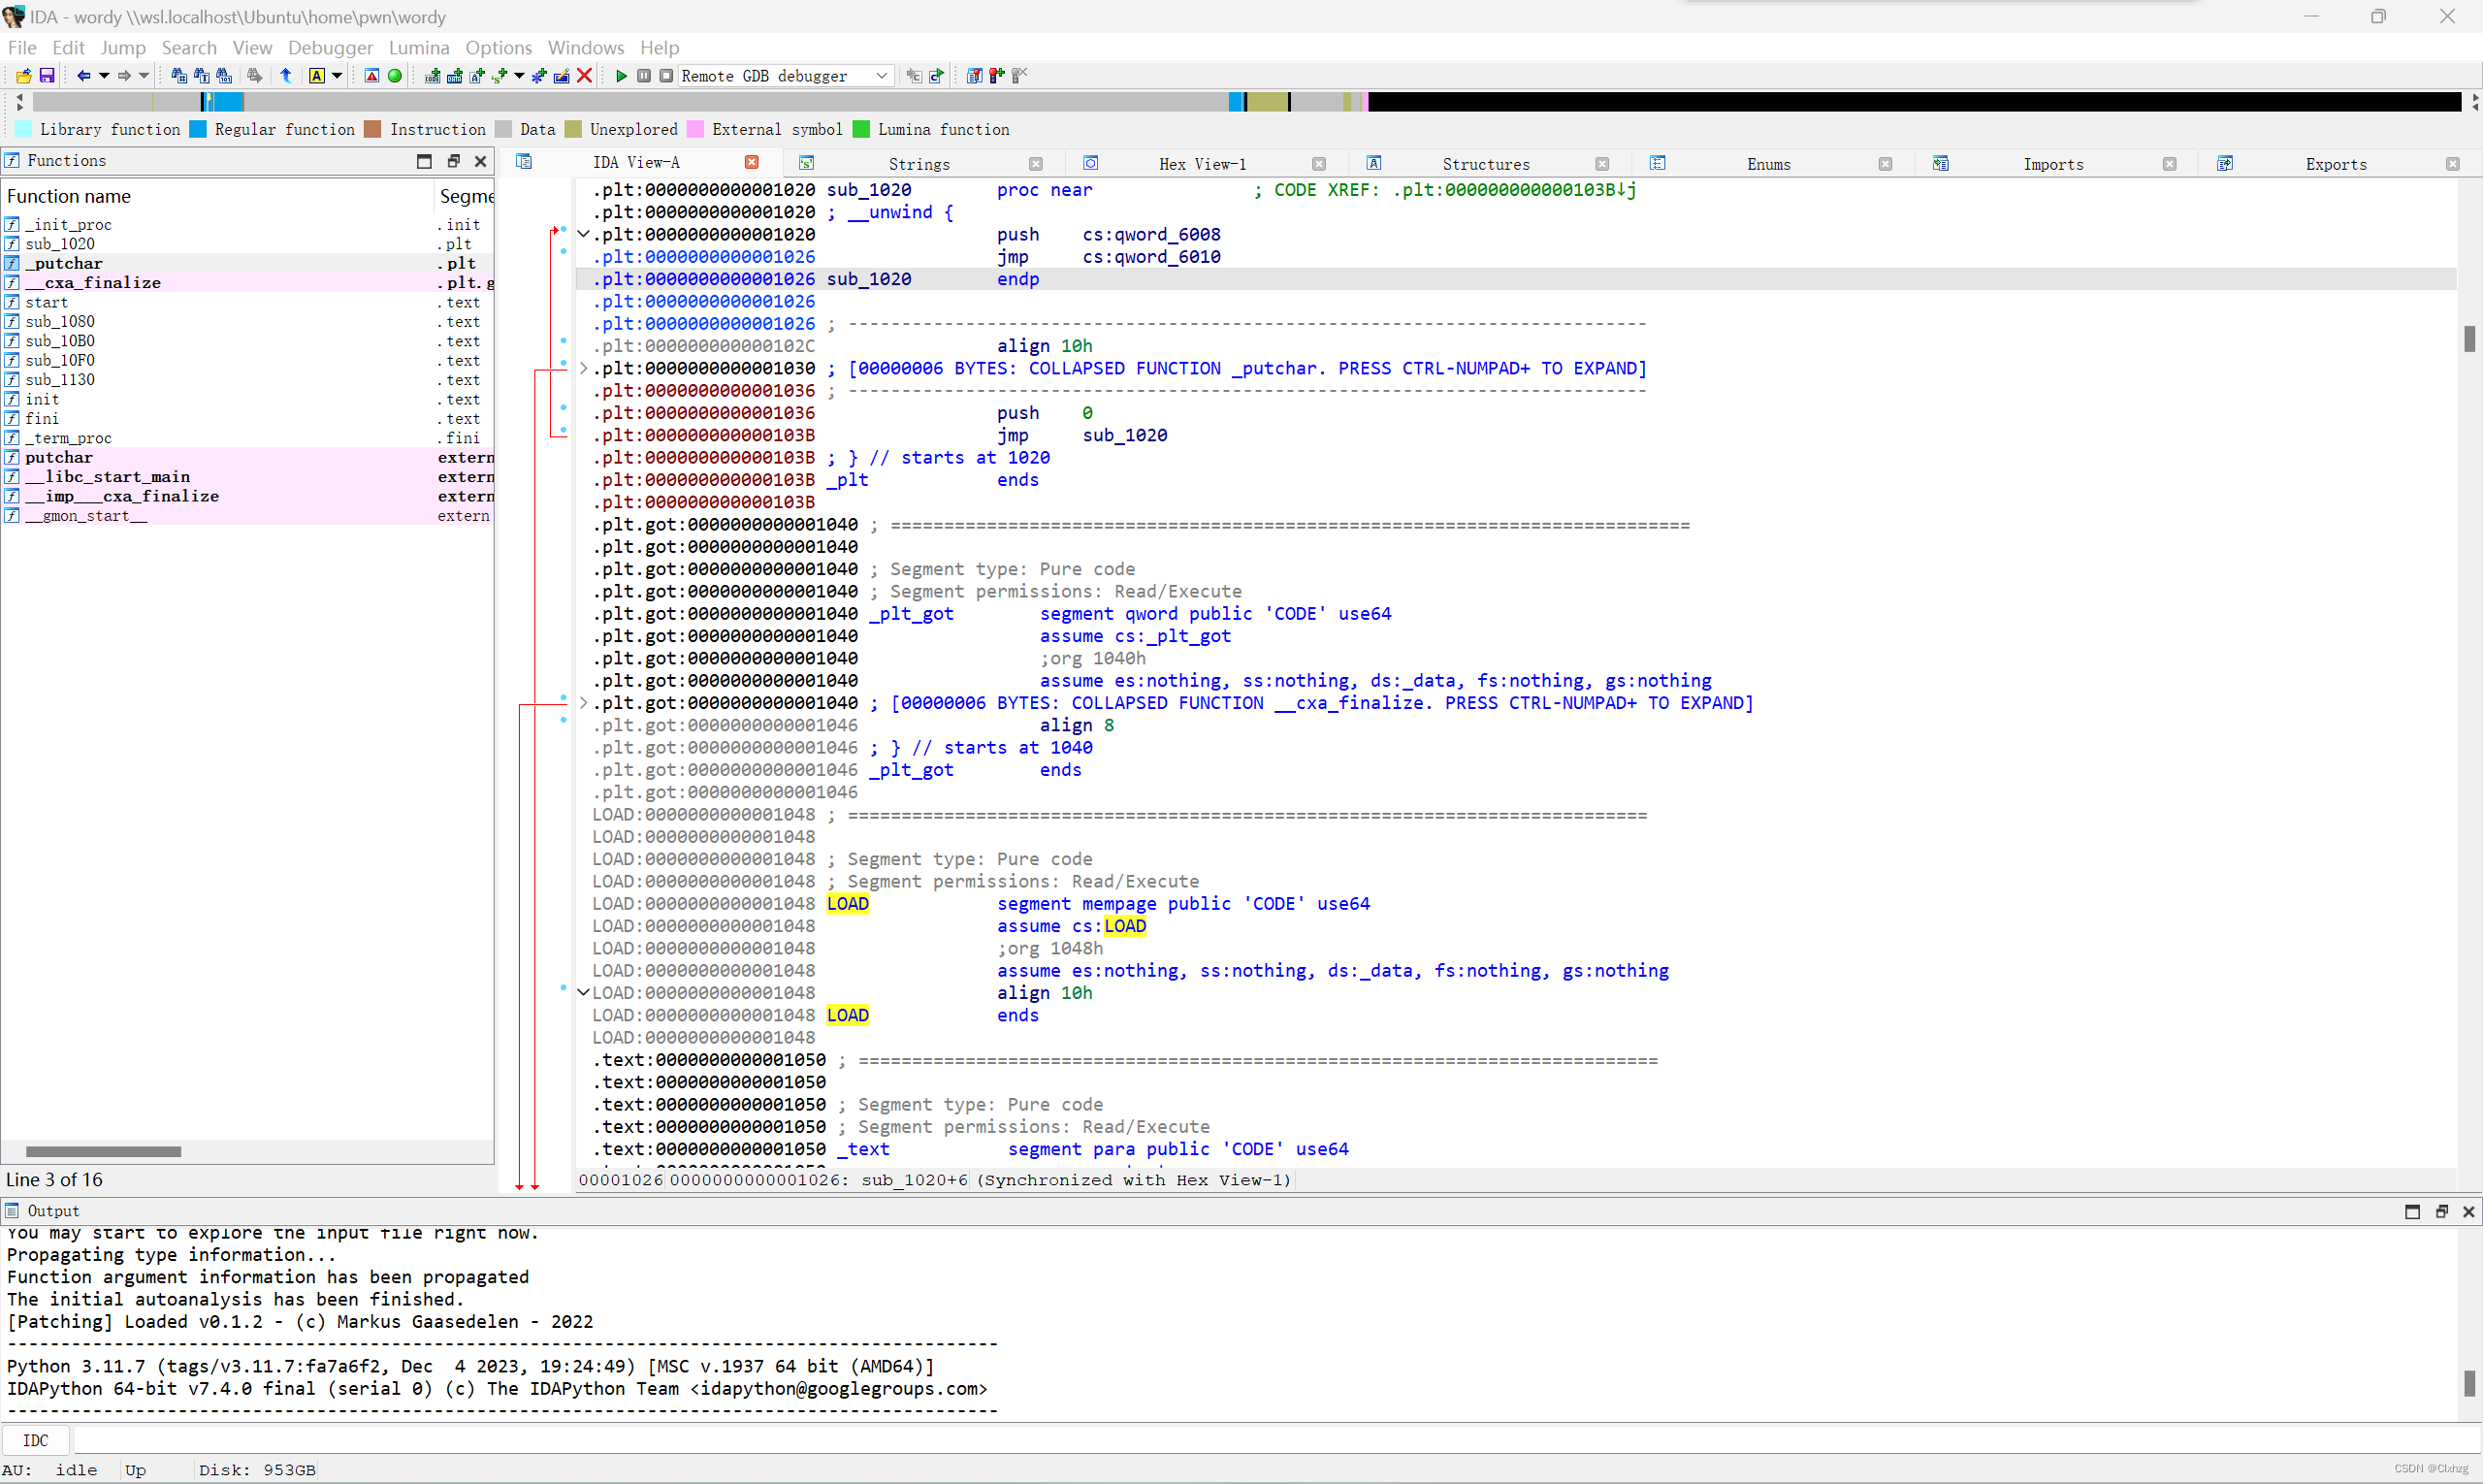
Task: Expand the collapsed _putchar function
Action: (x=583, y=368)
